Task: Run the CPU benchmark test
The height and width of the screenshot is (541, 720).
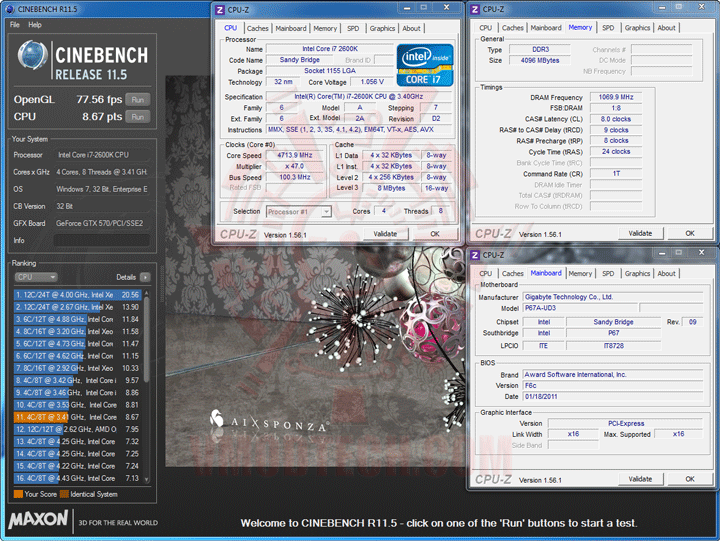Action: [x=138, y=117]
